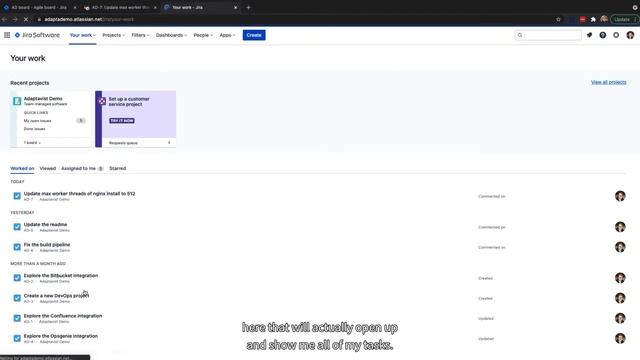Expand the Dashboards dropdown menu

pos(171,35)
